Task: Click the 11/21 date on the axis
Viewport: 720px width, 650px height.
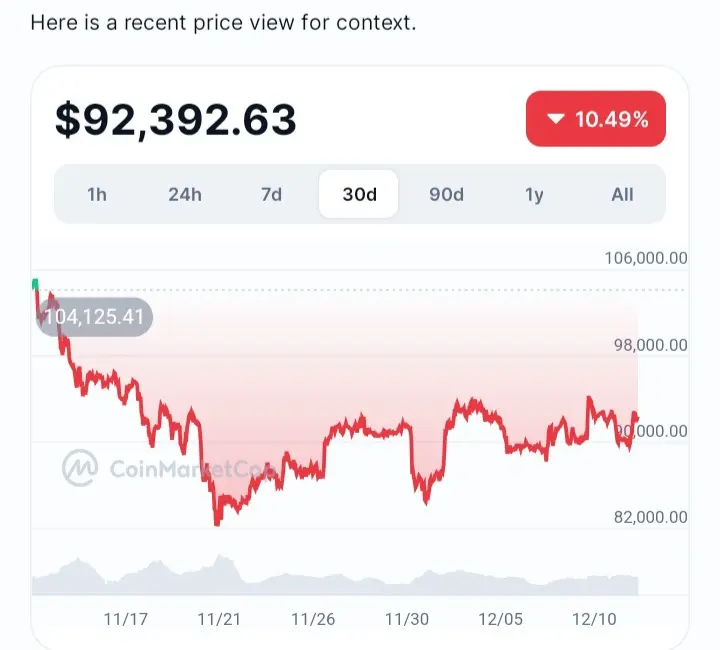Action: point(219,619)
